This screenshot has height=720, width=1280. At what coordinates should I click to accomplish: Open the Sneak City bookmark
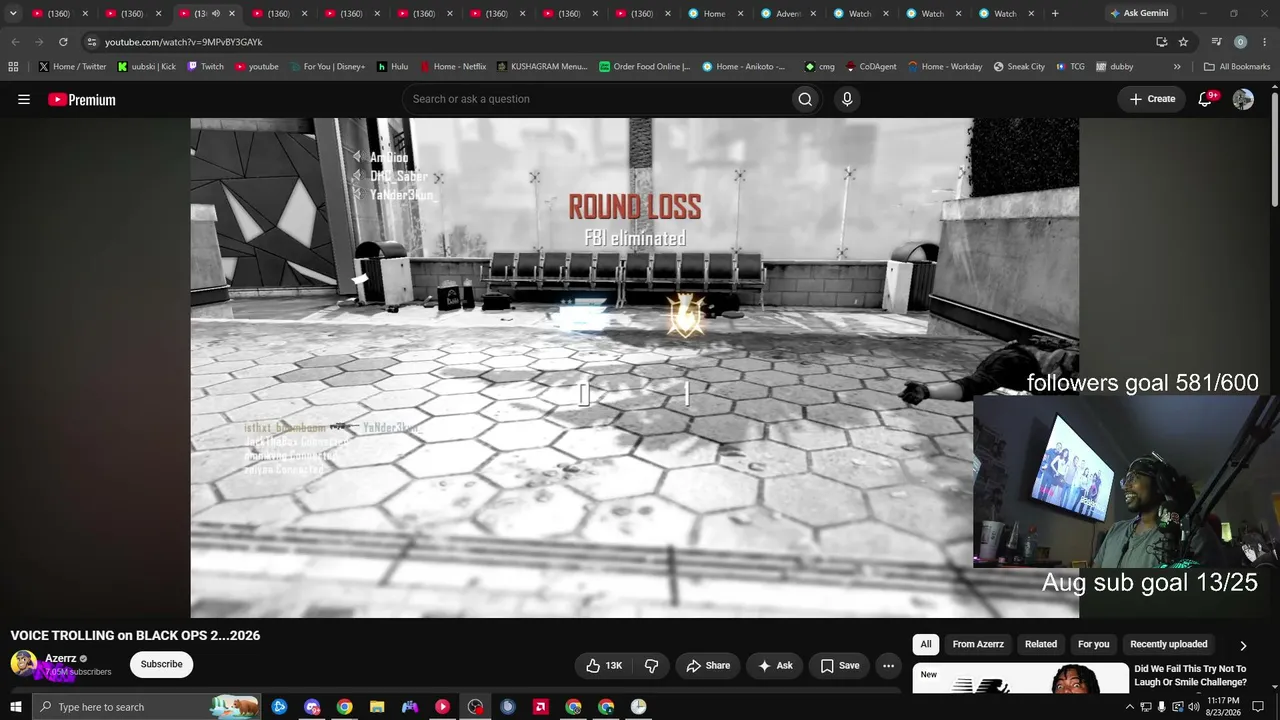coord(1019,67)
